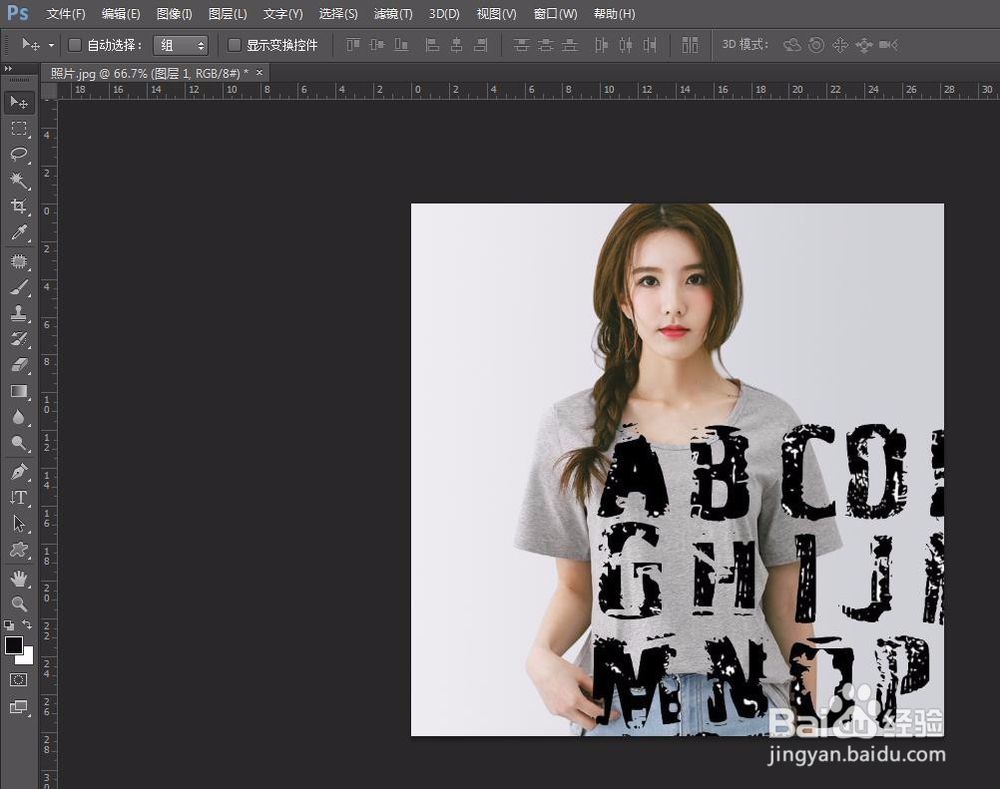The height and width of the screenshot is (789, 1000).
Task: Activate the Pen tool
Action: coord(19,471)
